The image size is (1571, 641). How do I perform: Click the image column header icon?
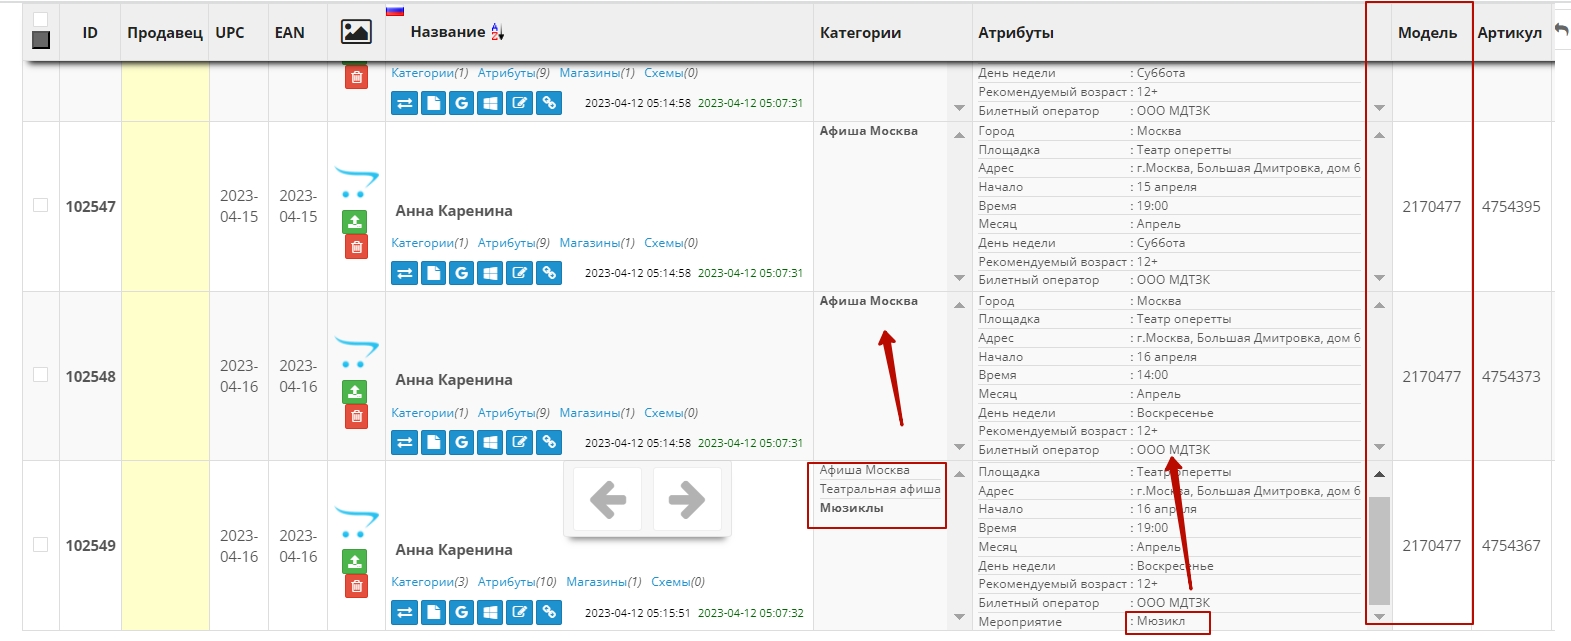(356, 32)
